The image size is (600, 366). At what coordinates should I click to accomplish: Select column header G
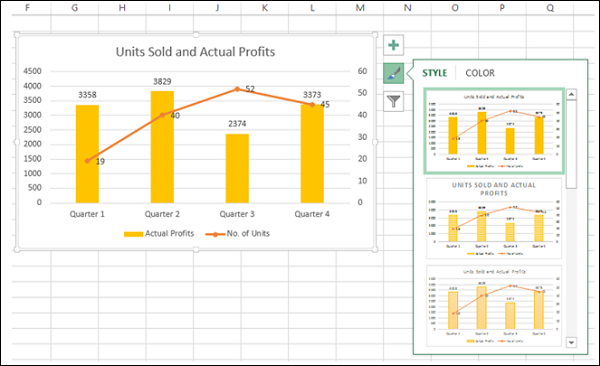[75, 8]
